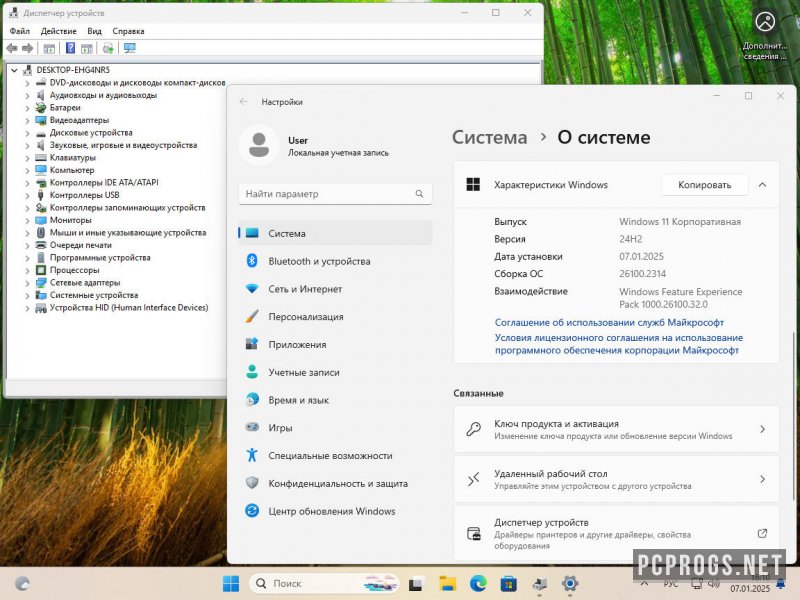800x600 pixels.
Task: Open Ключ продукта и активация
Action: tap(616, 429)
